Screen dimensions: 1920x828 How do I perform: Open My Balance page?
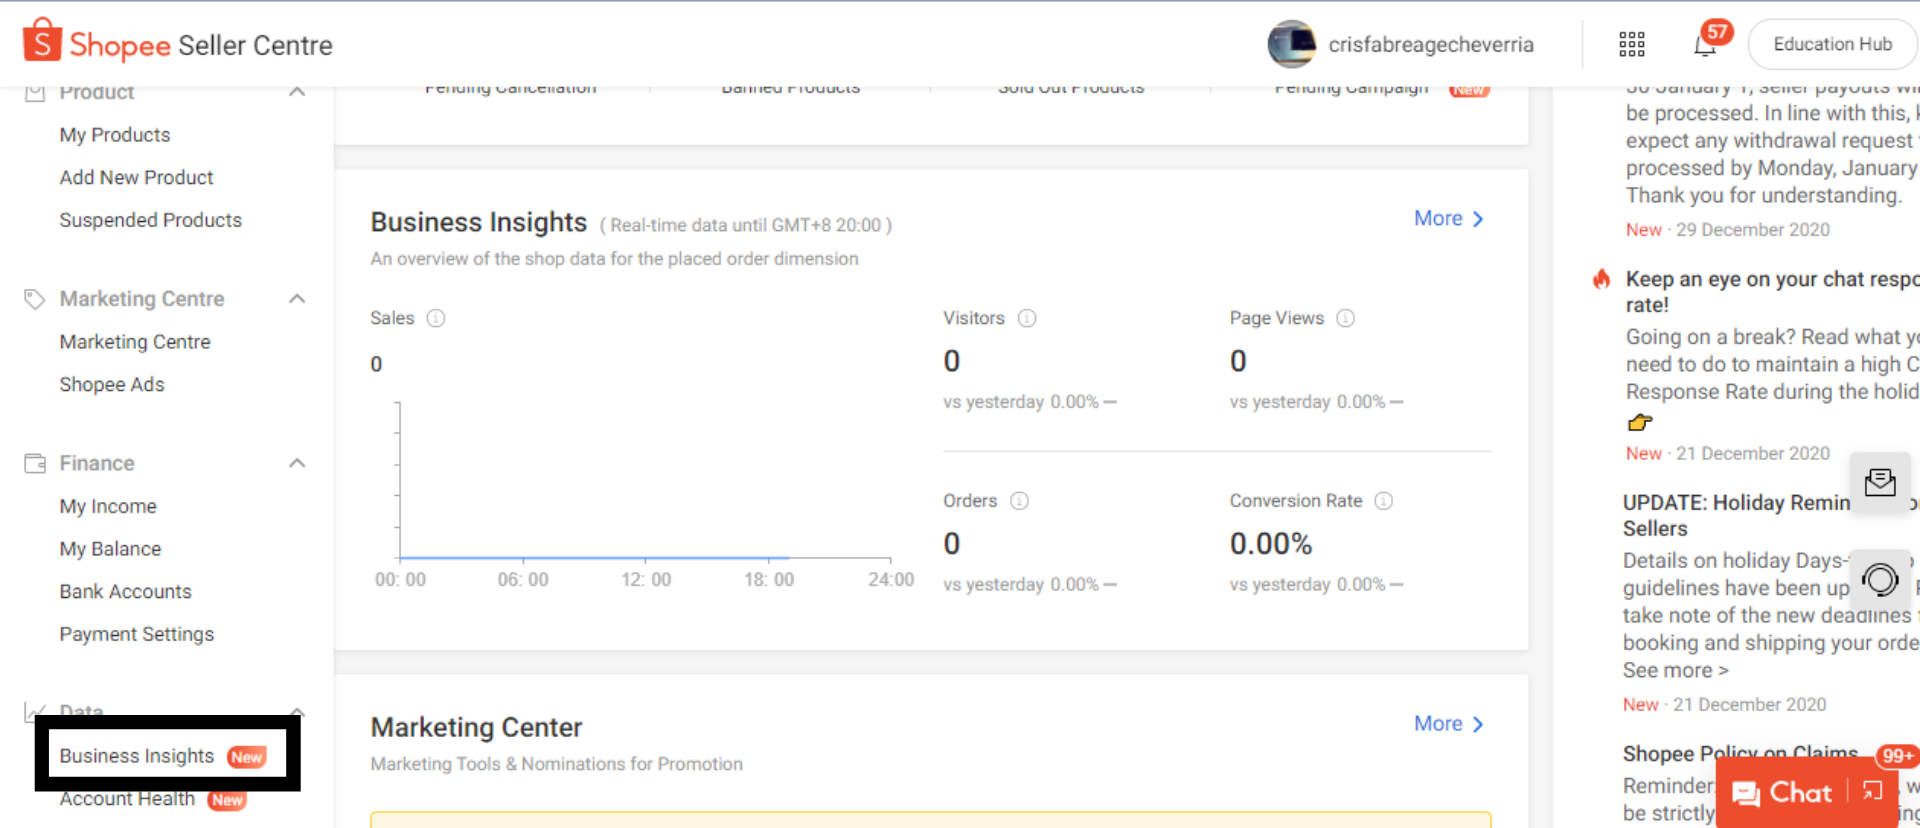click(110, 549)
